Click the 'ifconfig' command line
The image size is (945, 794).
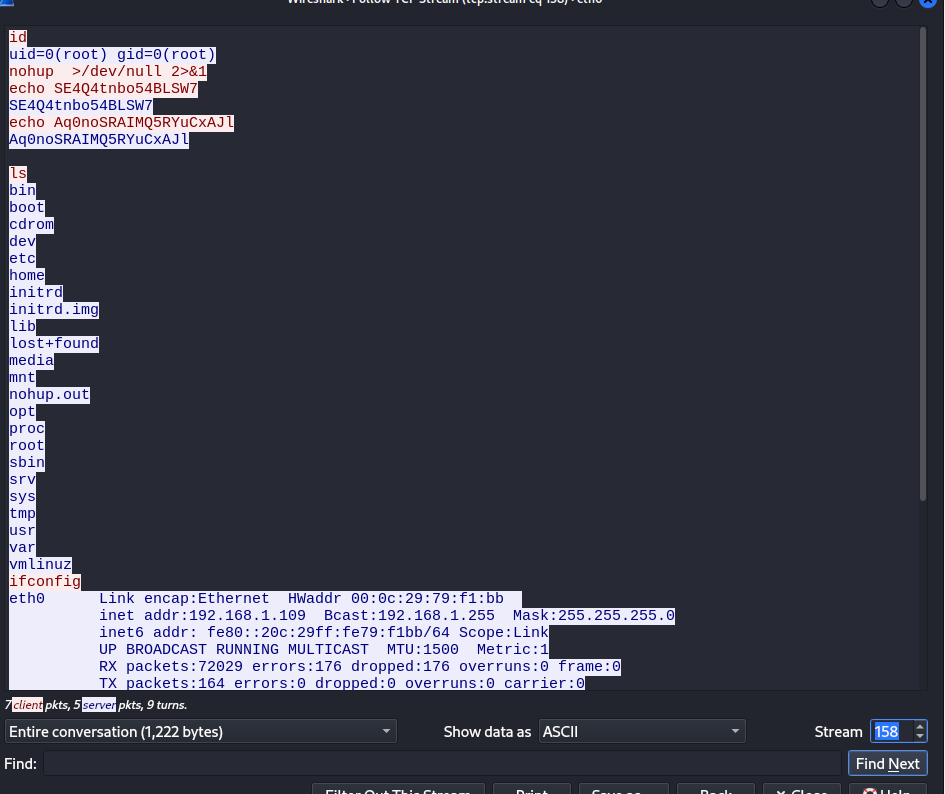[45, 581]
